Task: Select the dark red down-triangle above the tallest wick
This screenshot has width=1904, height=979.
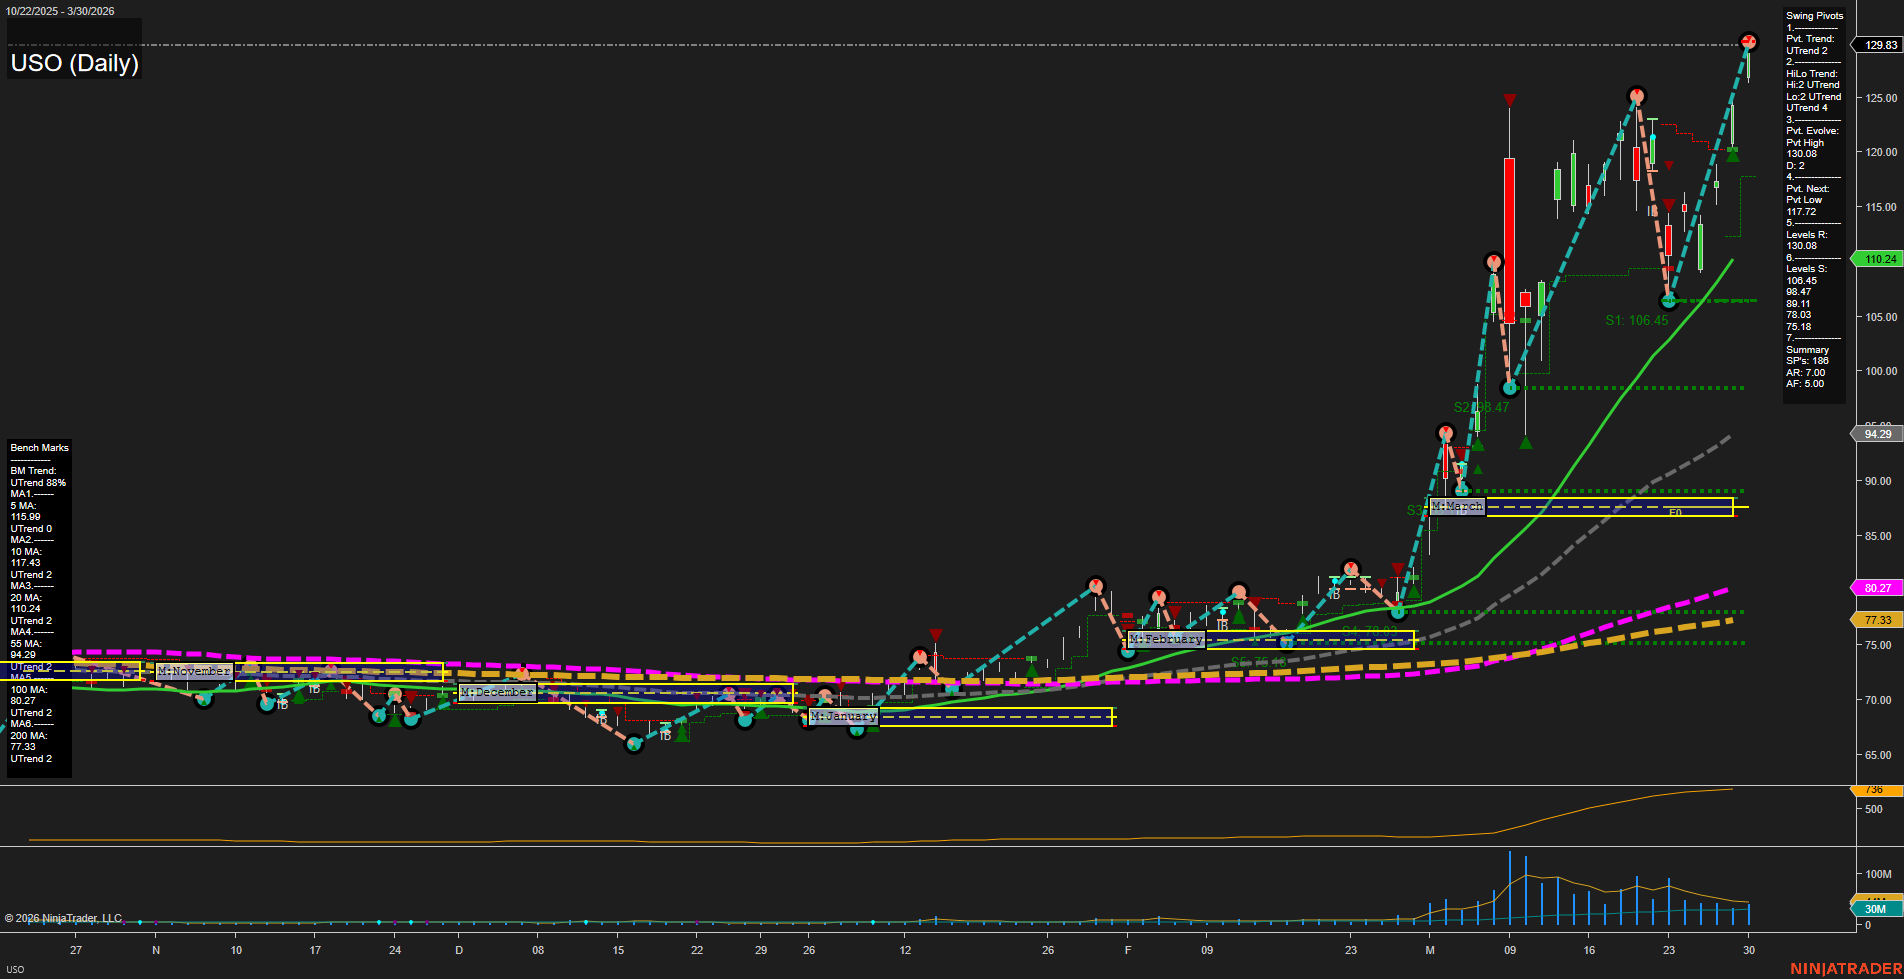Action: pyautogui.click(x=1509, y=100)
